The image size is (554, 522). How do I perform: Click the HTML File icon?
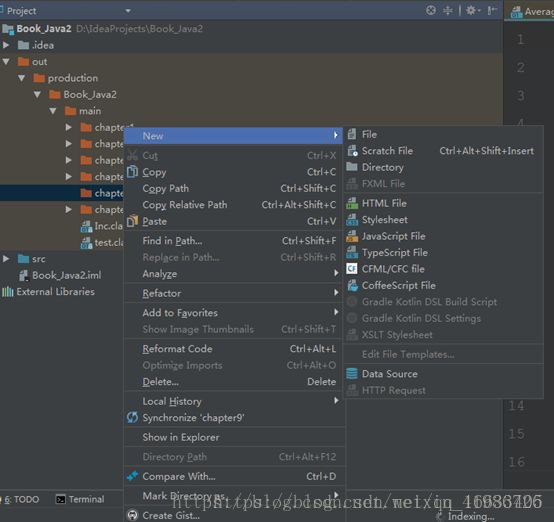[x=352, y=203]
